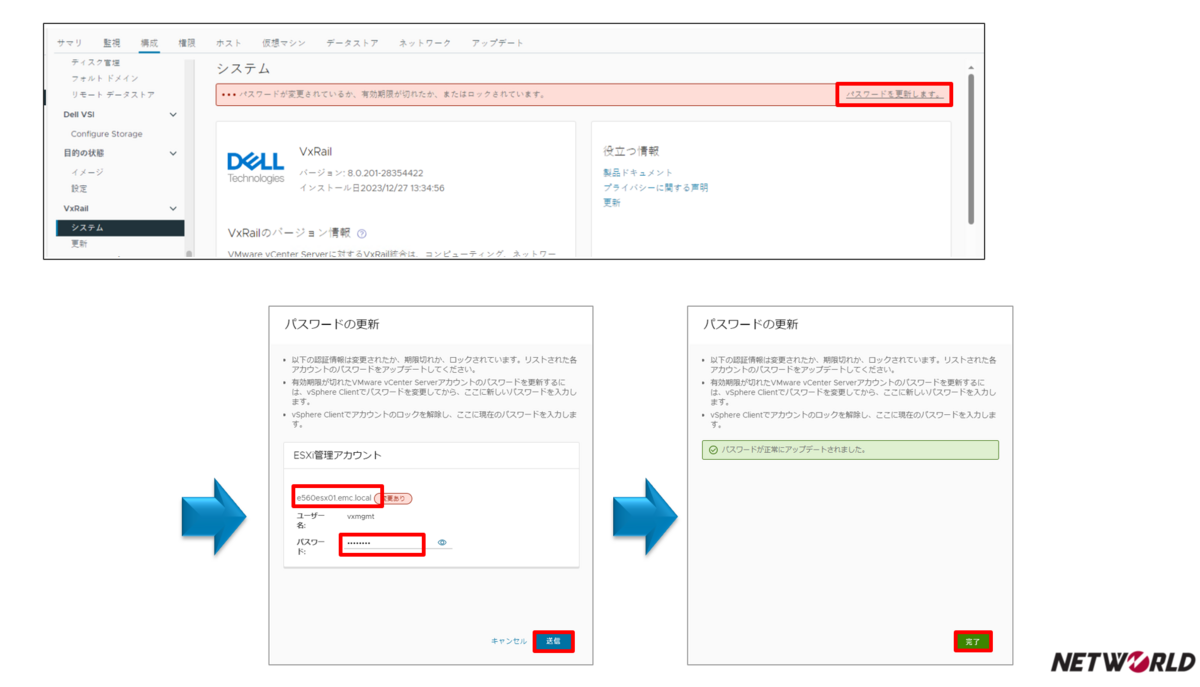
Task: Click the main content vertical scrollbar
Action: click(969, 148)
